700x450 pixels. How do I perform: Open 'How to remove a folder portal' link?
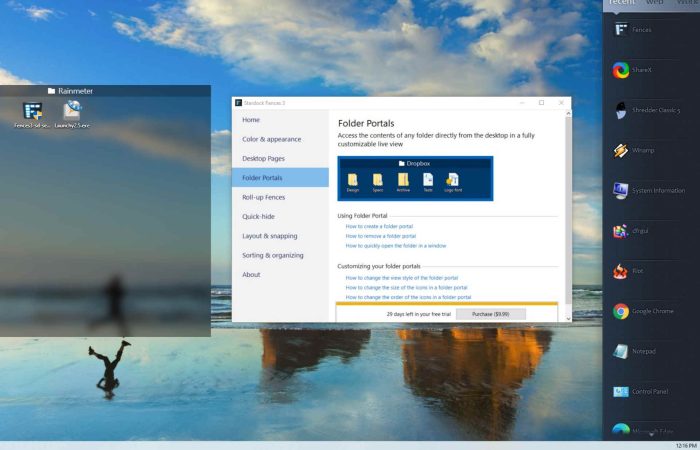tap(381, 236)
